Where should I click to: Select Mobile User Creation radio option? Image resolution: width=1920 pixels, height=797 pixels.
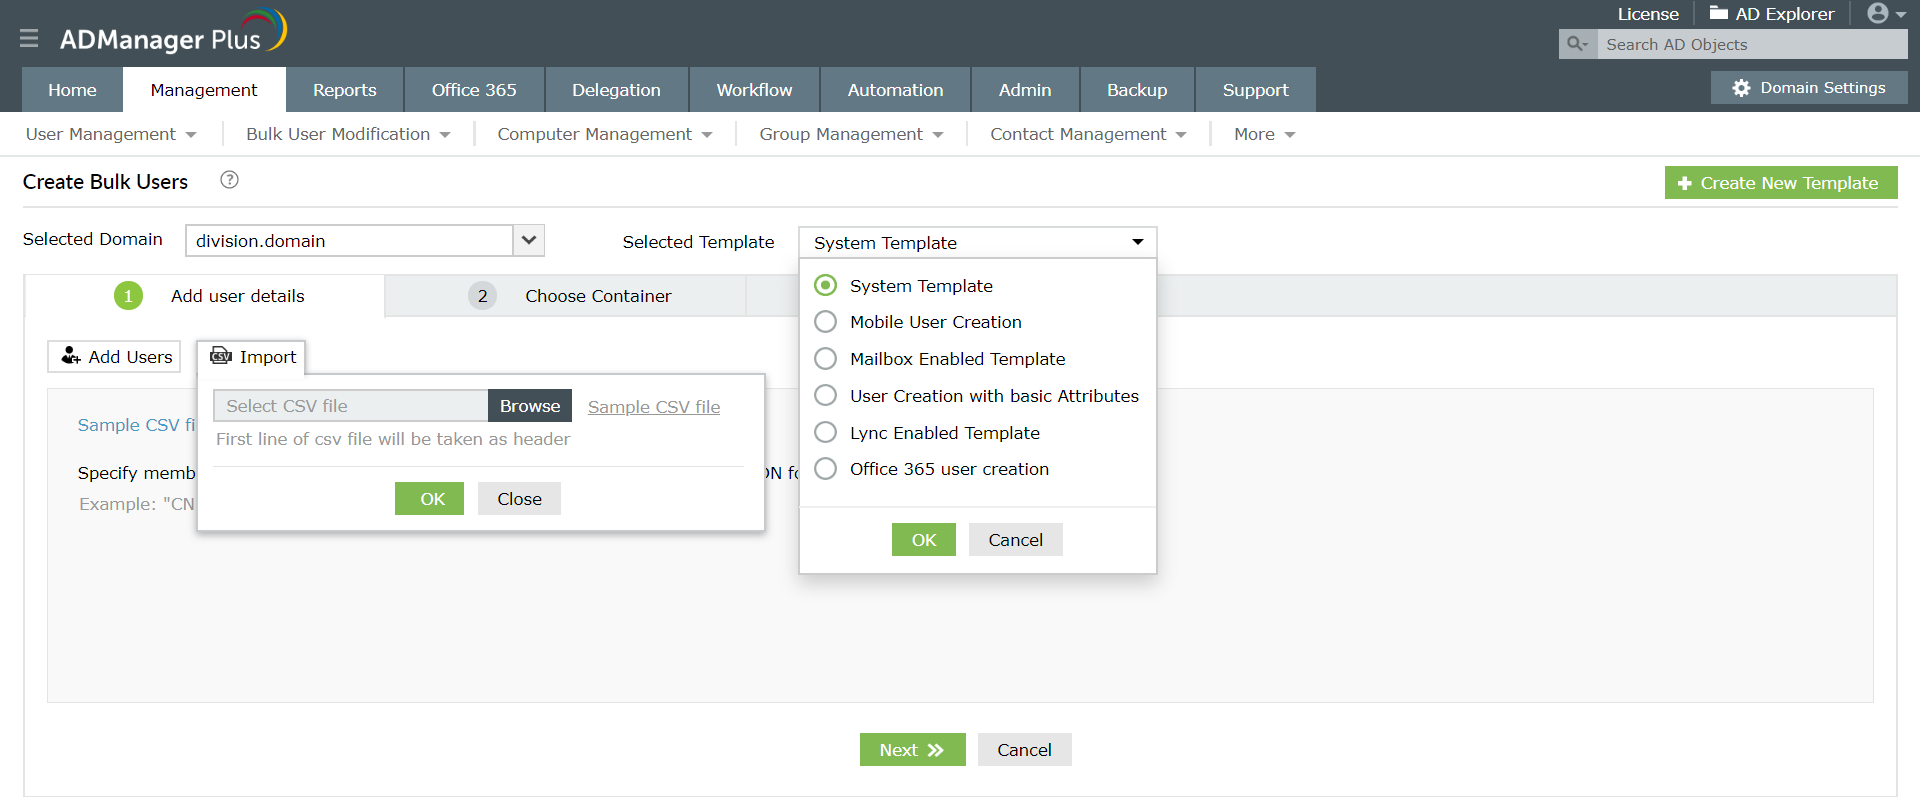(825, 322)
